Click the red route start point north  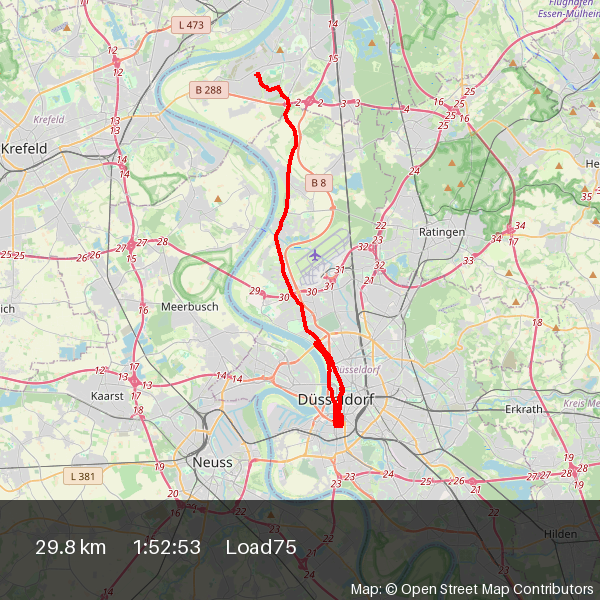258,74
